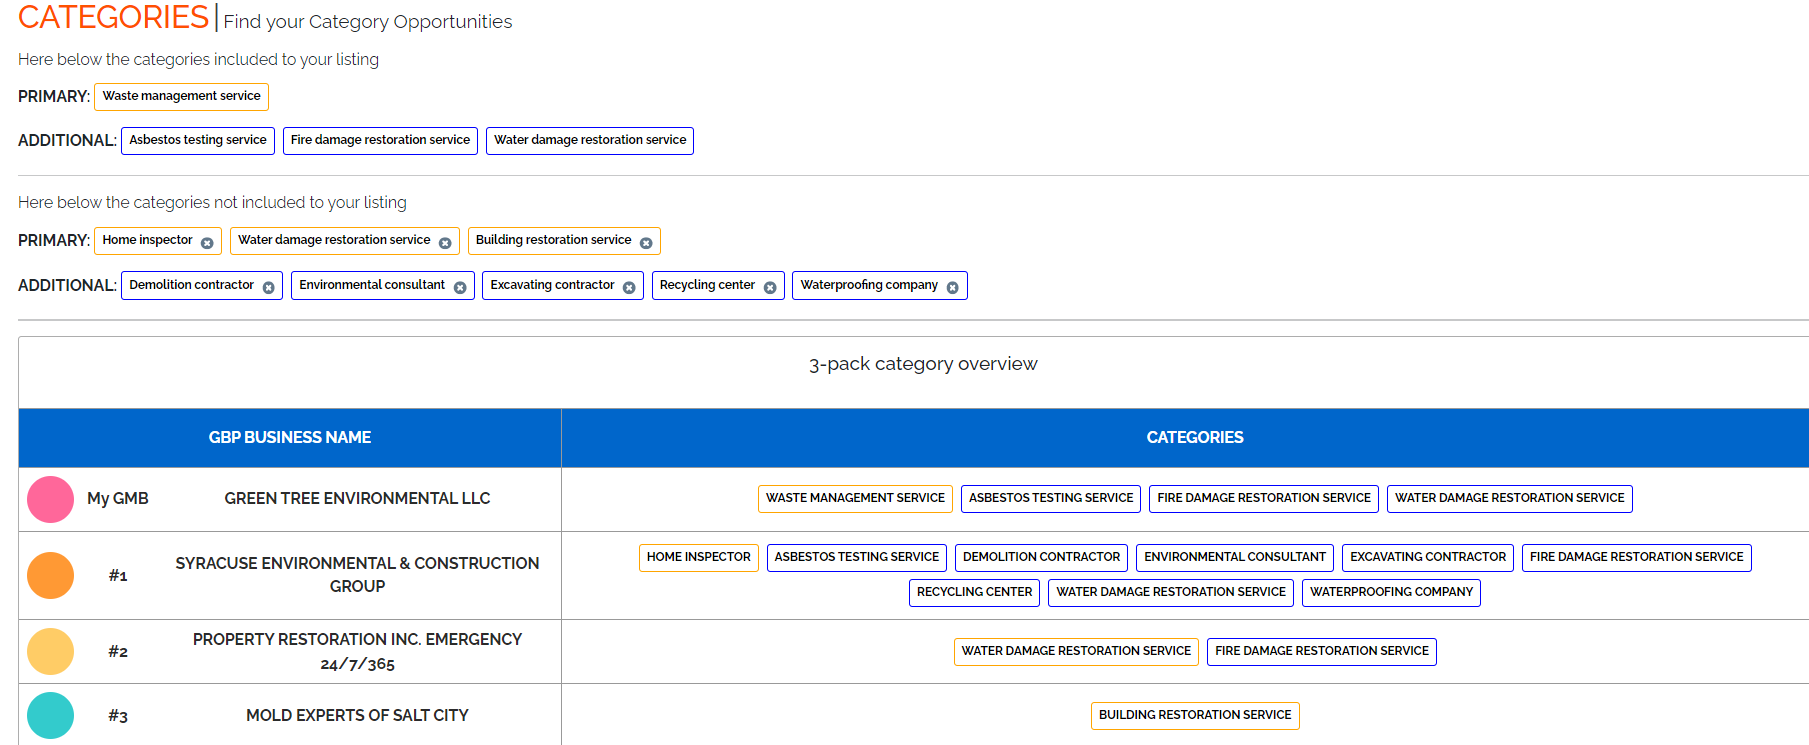
Task: Click RECYCLING CENTER tag in Syracuse row
Action: click(x=974, y=592)
